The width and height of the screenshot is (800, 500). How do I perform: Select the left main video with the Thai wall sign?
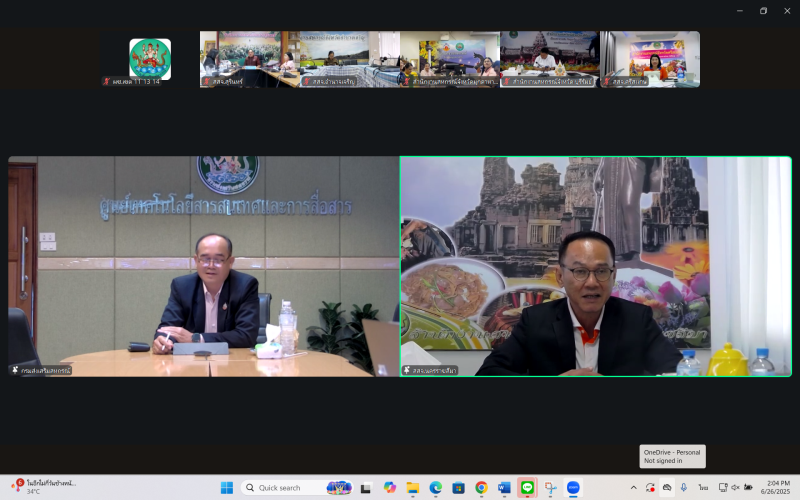[x=204, y=266]
